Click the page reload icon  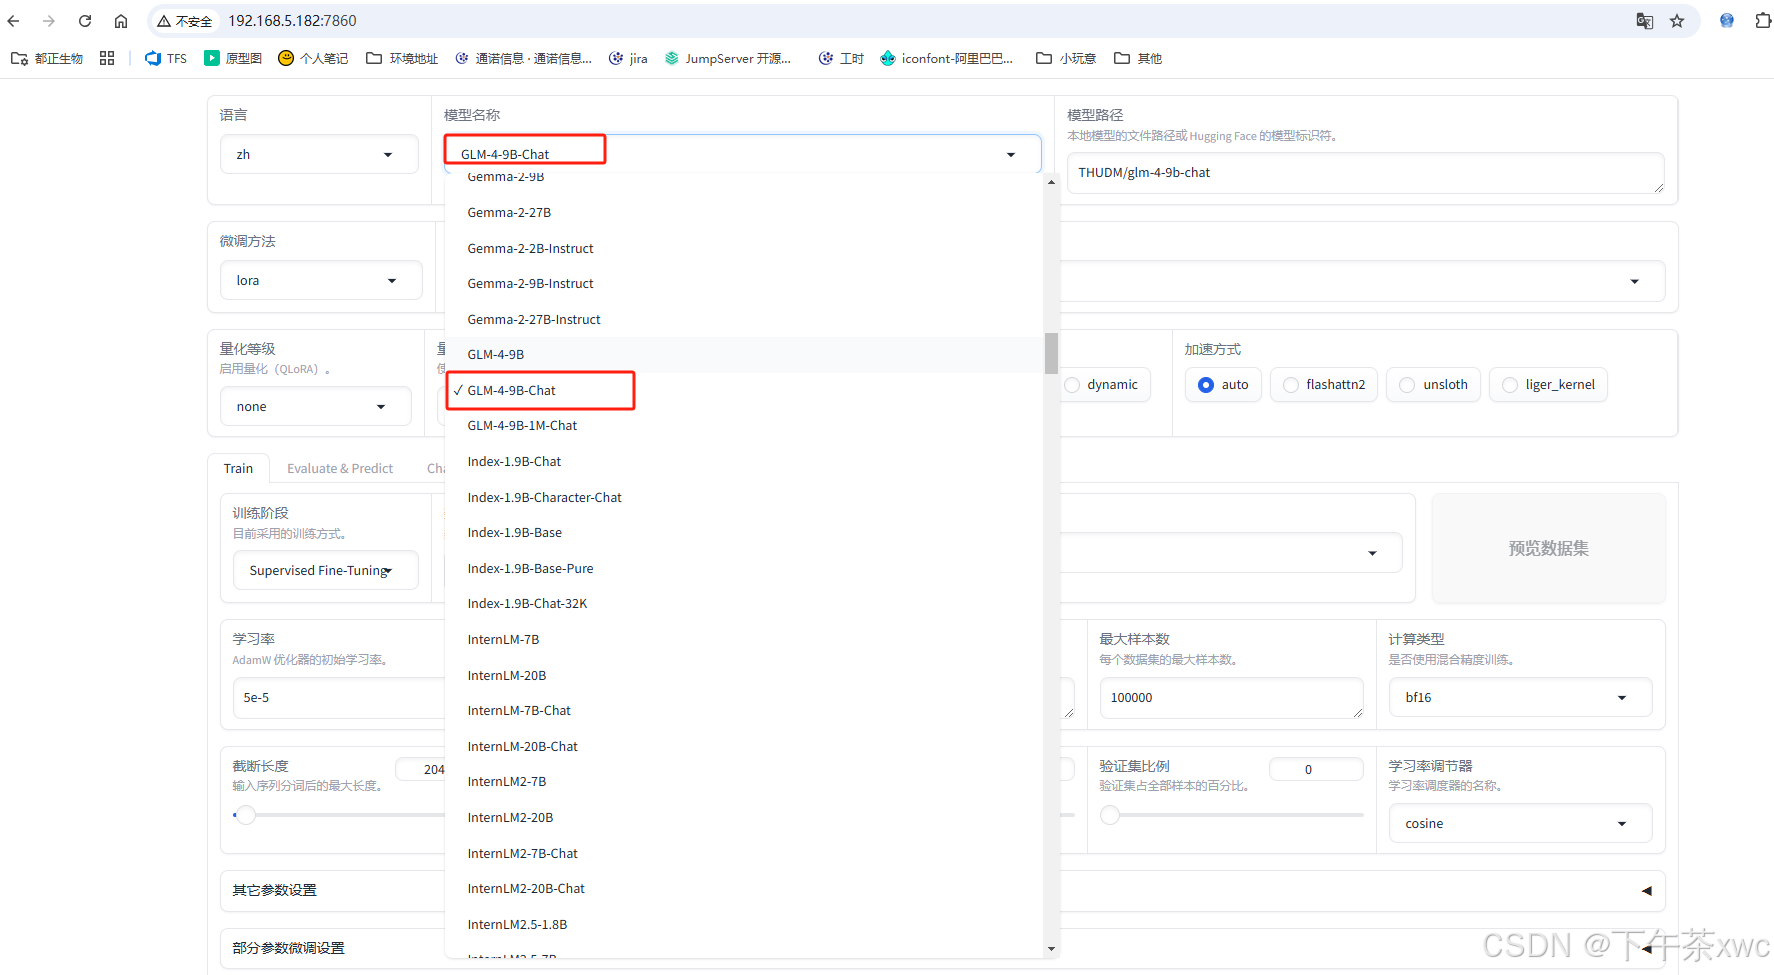point(84,20)
